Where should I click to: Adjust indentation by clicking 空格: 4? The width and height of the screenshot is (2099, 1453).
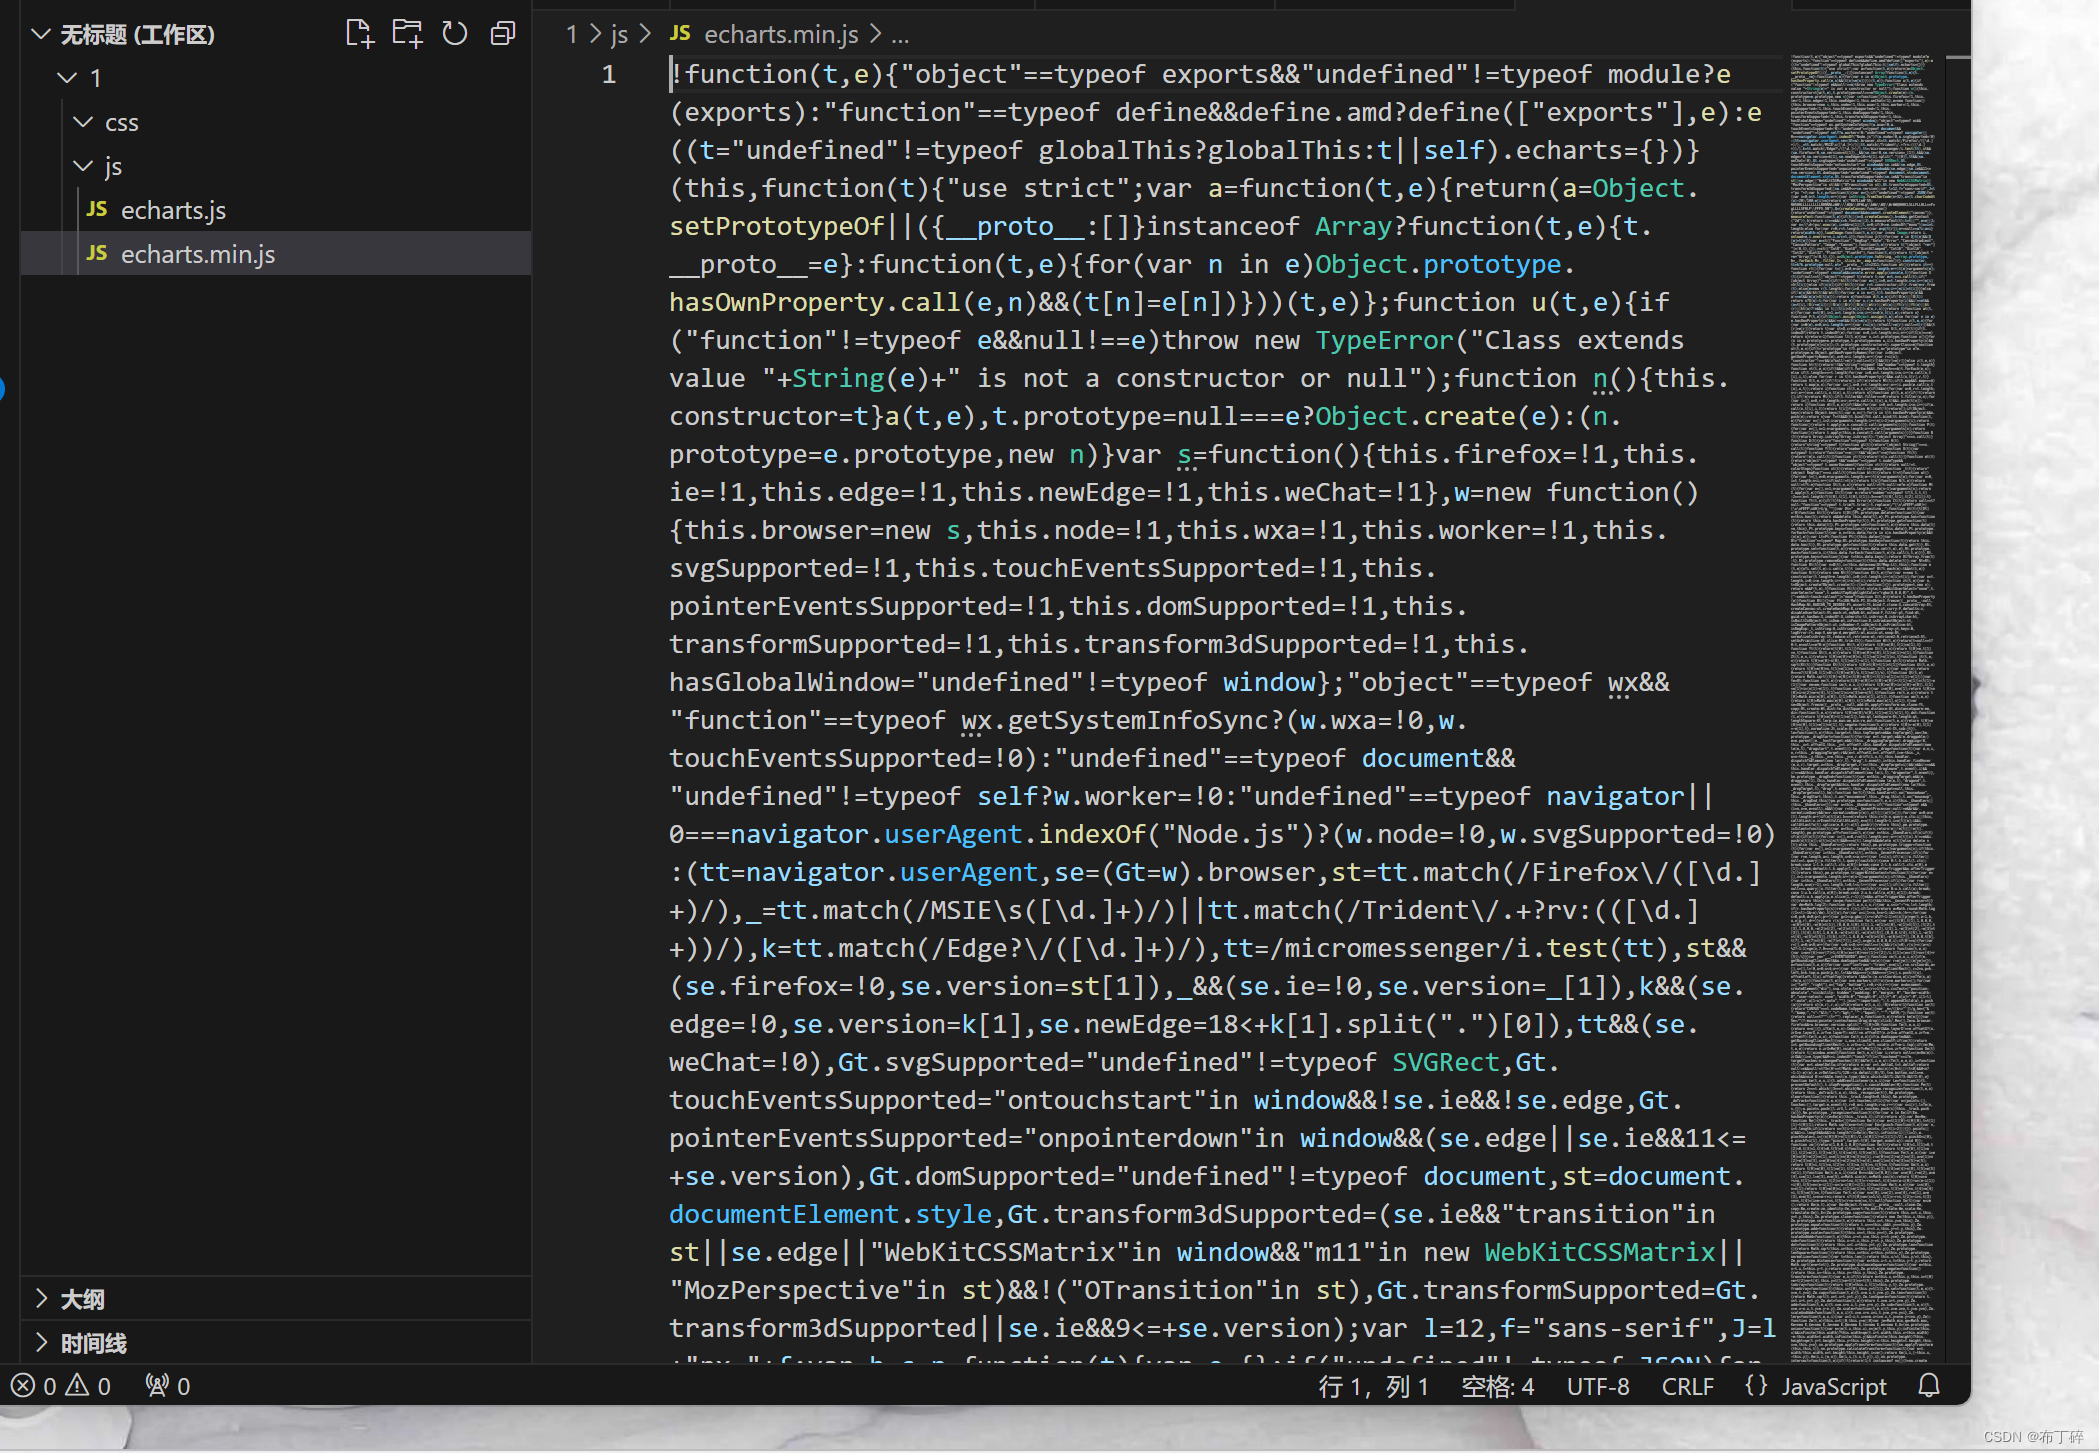tap(1497, 1386)
